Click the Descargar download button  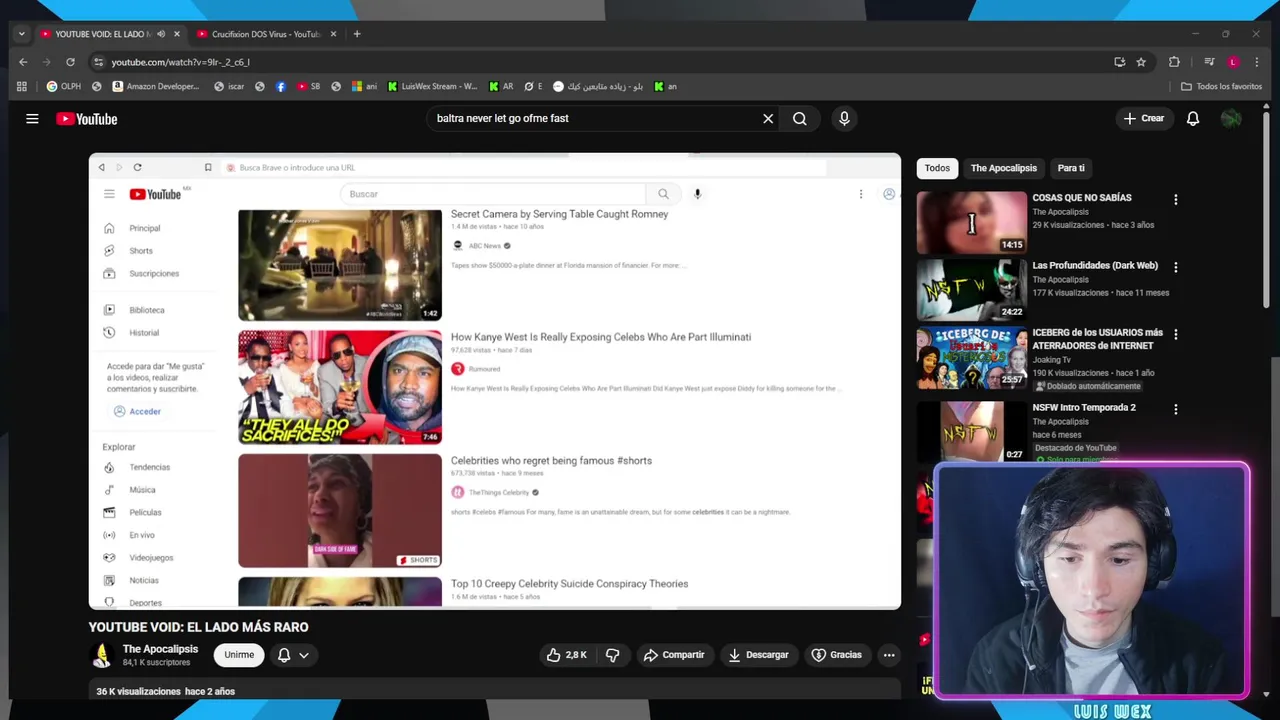click(x=758, y=655)
